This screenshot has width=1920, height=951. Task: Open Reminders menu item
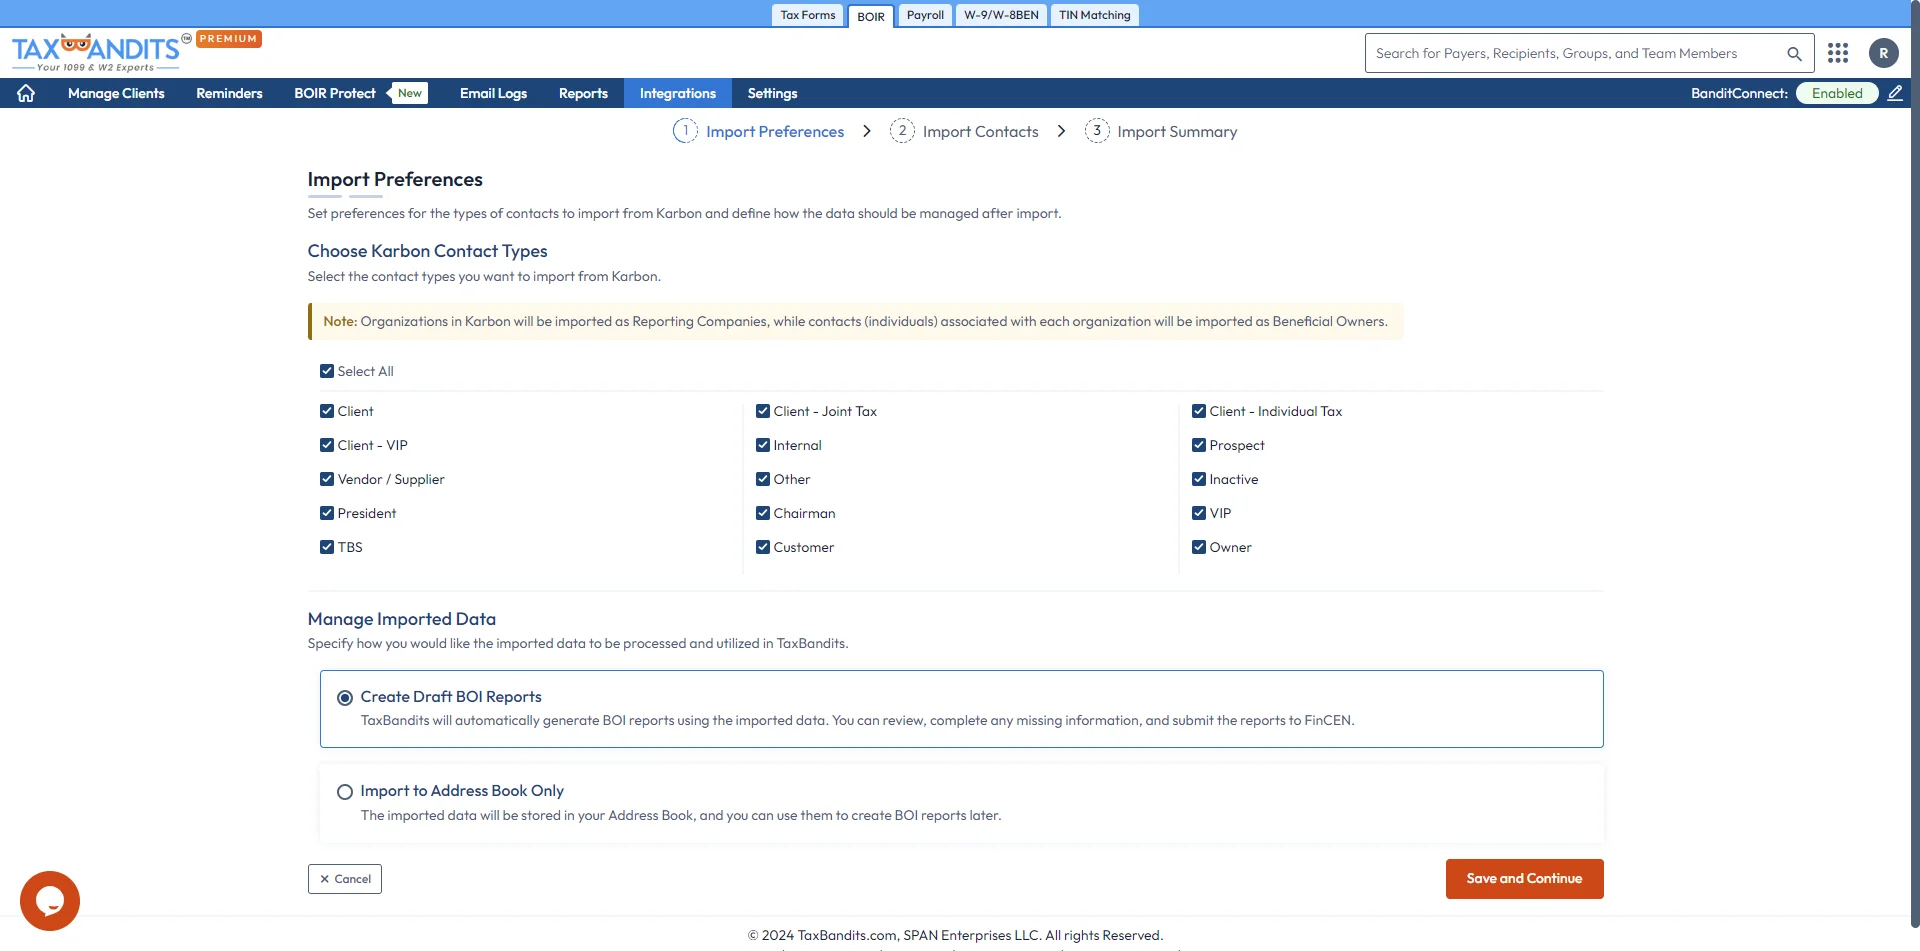(229, 93)
